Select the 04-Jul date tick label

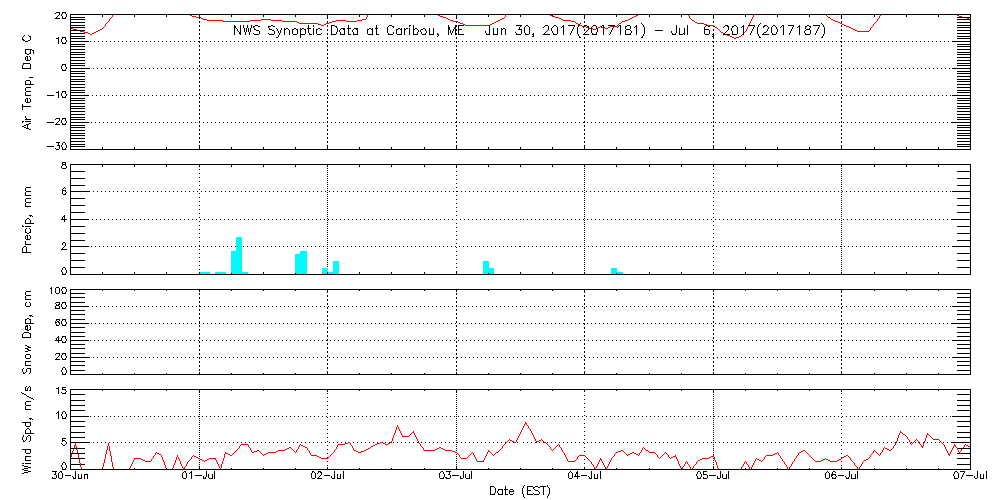[x=585, y=477]
